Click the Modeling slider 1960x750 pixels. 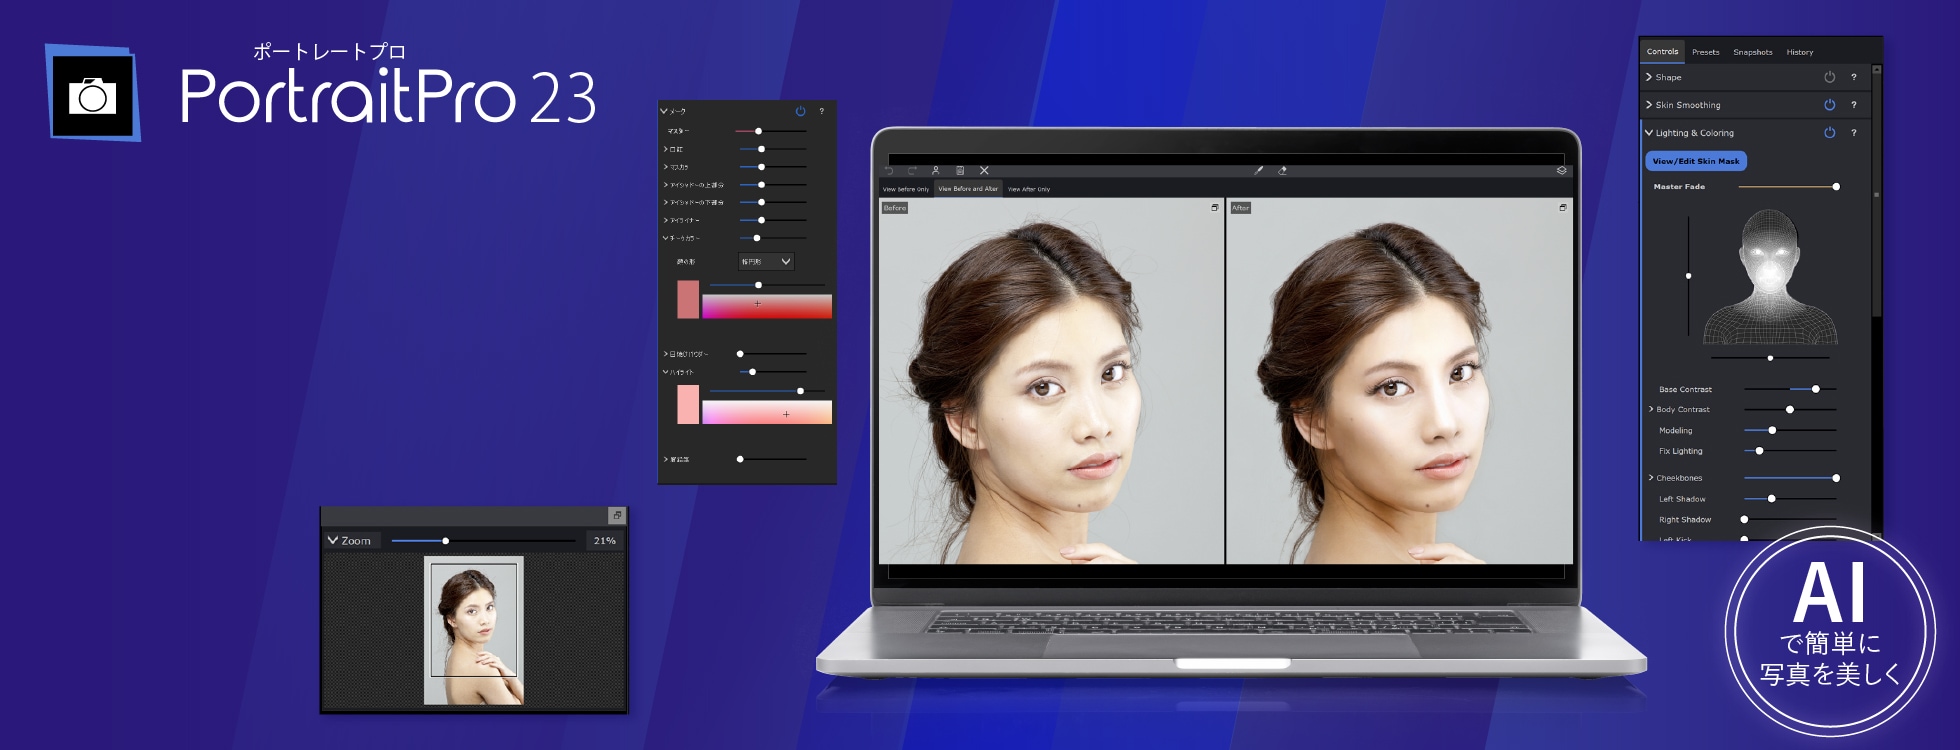click(1790, 430)
